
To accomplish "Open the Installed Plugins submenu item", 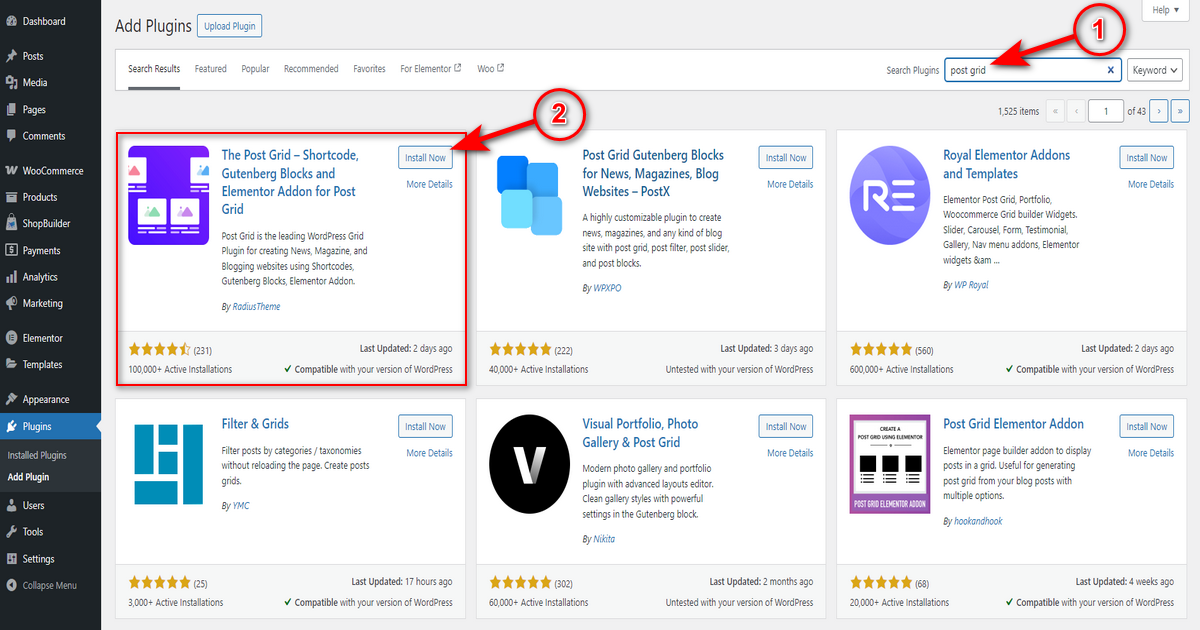I will click(x=37, y=455).
